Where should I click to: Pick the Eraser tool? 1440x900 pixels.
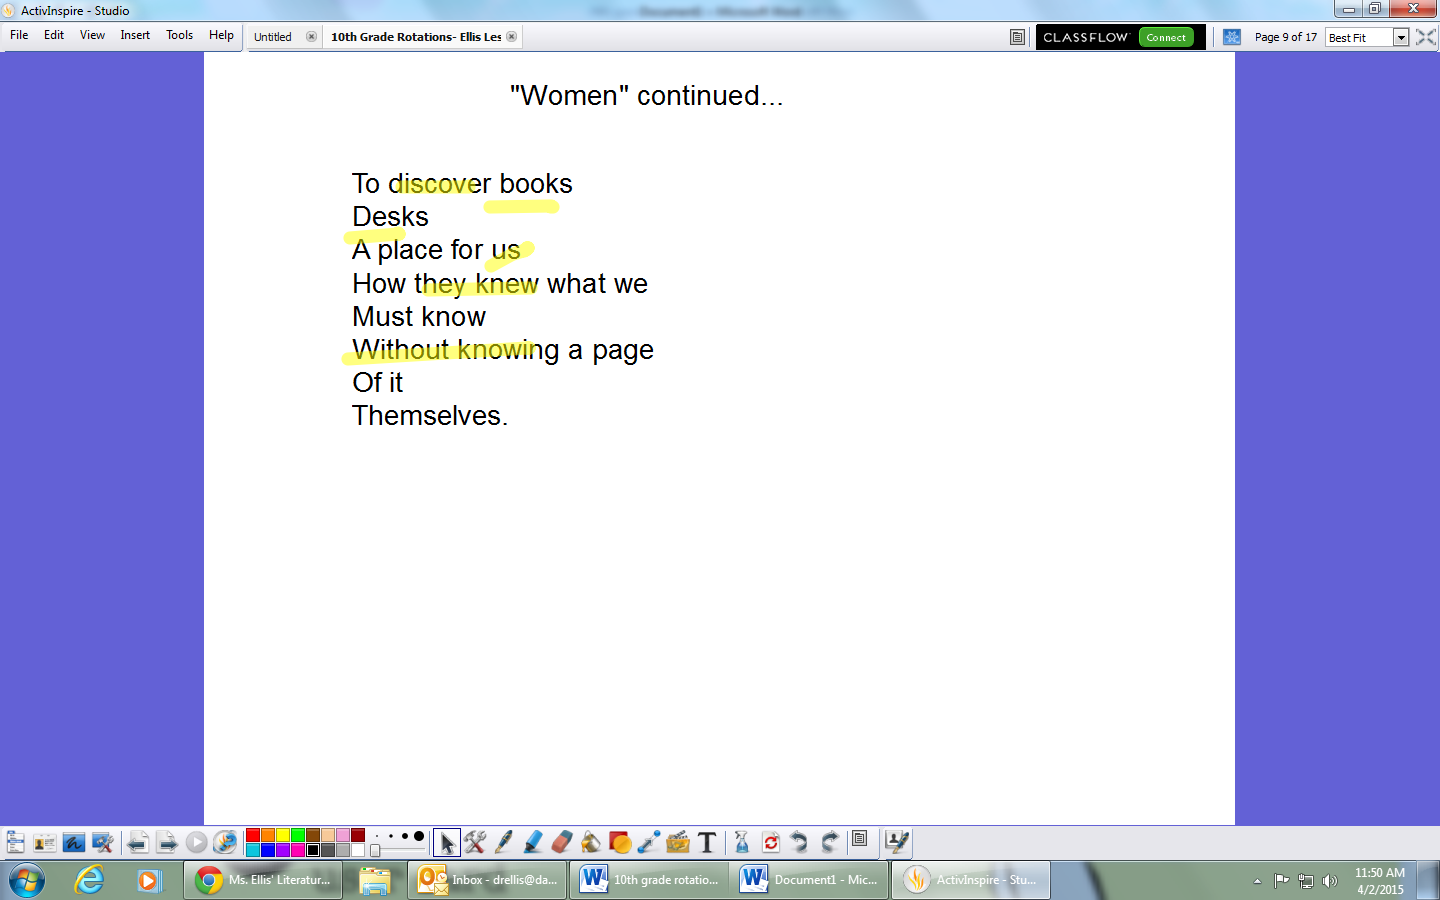point(562,843)
